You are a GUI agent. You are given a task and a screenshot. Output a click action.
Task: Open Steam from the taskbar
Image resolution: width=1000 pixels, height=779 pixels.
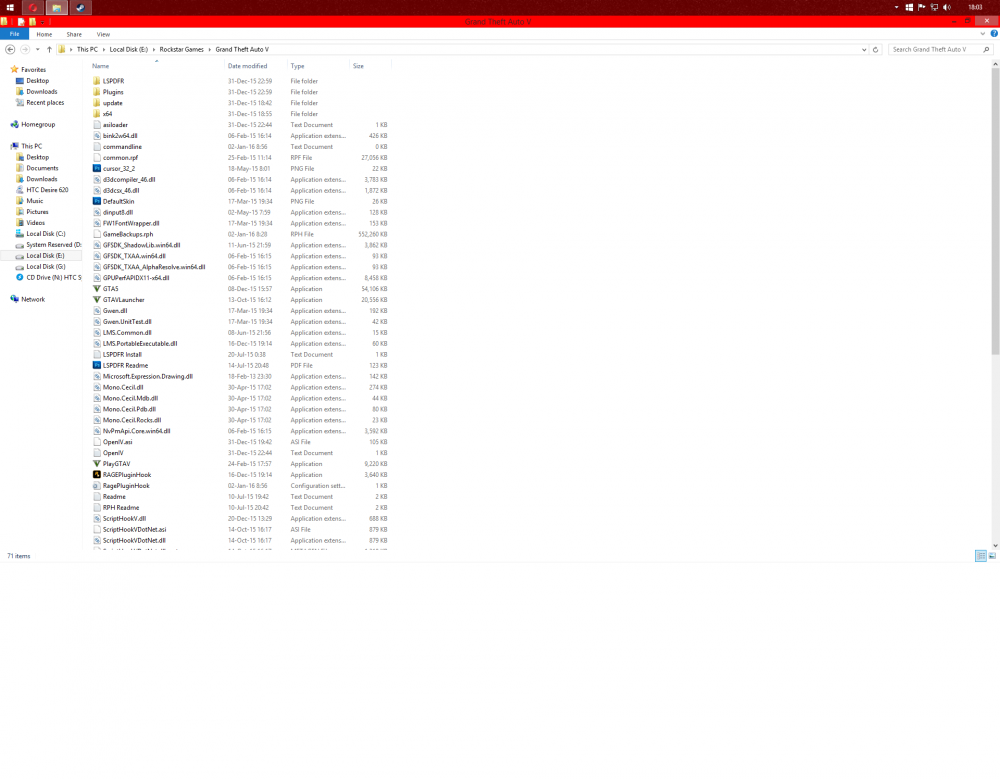pos(80,8)
